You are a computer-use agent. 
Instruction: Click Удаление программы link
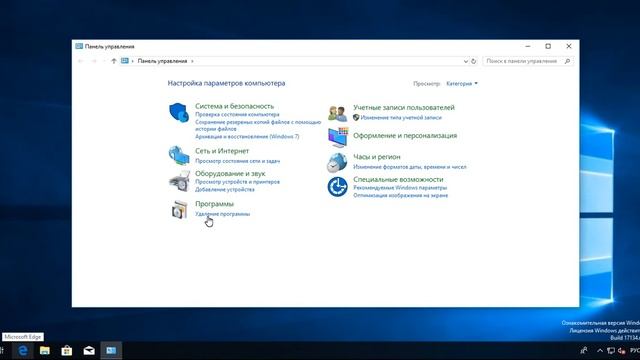click(222, 214)
